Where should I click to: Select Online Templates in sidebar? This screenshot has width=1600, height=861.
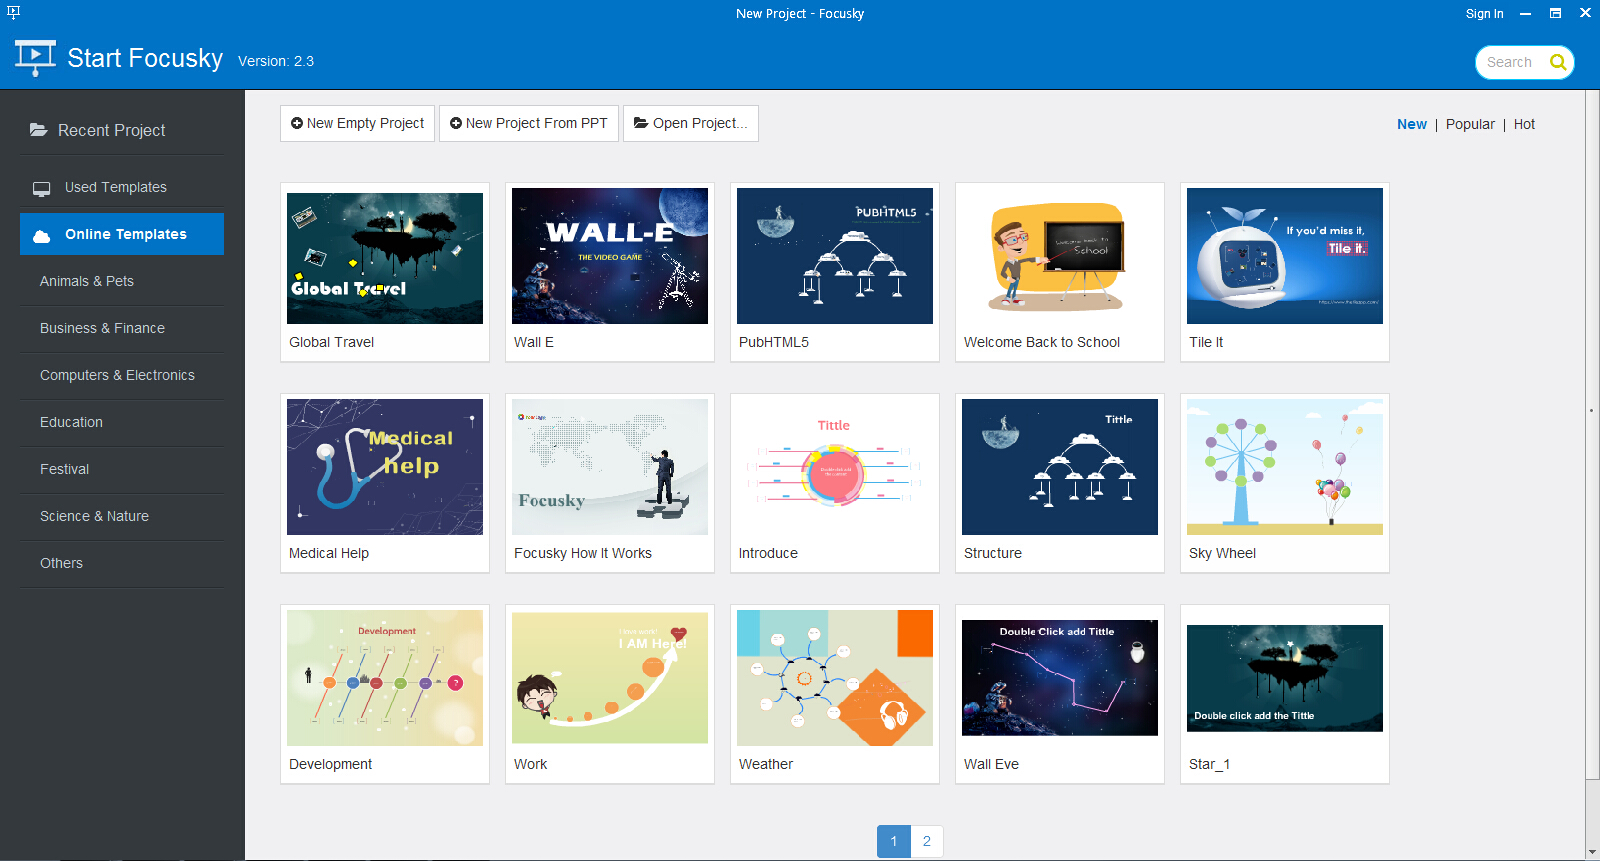click(x=122, y=234)
